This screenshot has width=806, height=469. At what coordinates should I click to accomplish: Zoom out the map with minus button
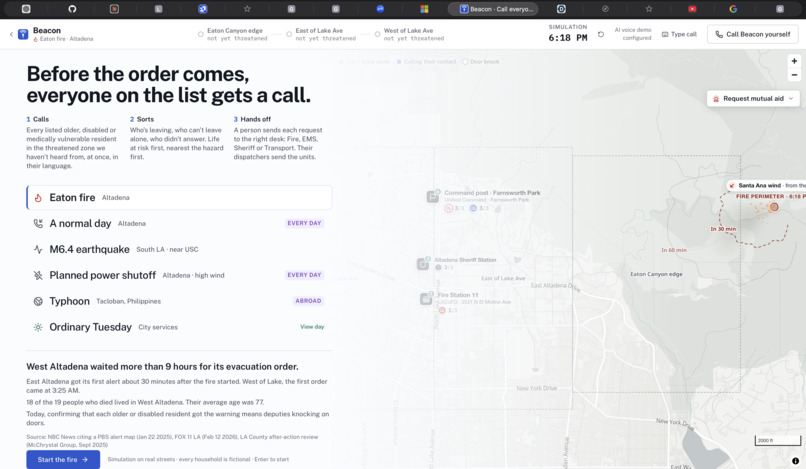coord(794,75)
